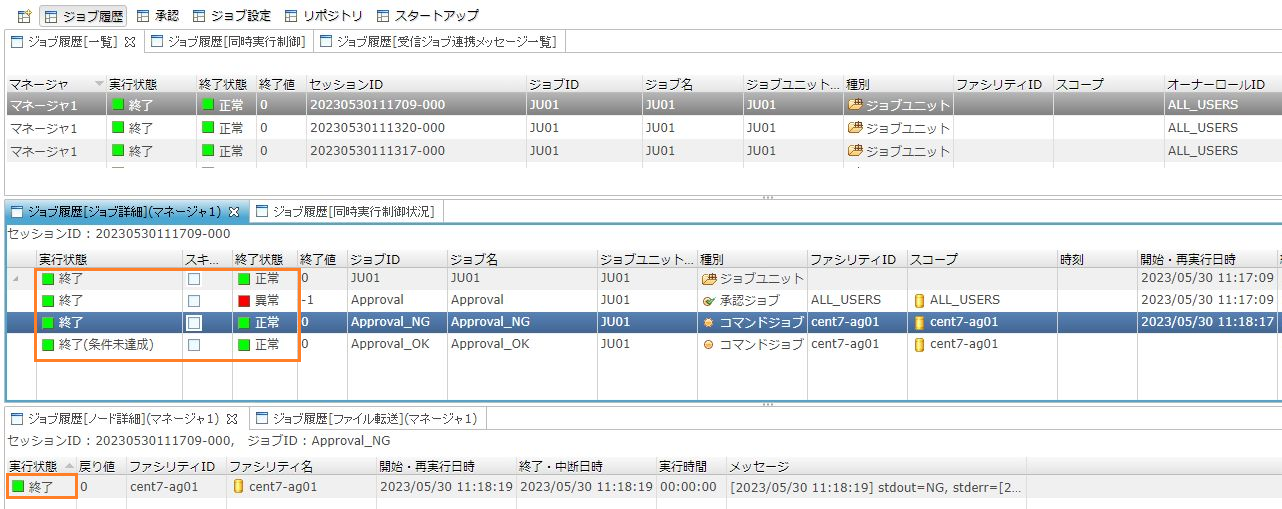
Task: Click the command job icon in the Approval_OK row
Action: point(708,344)
